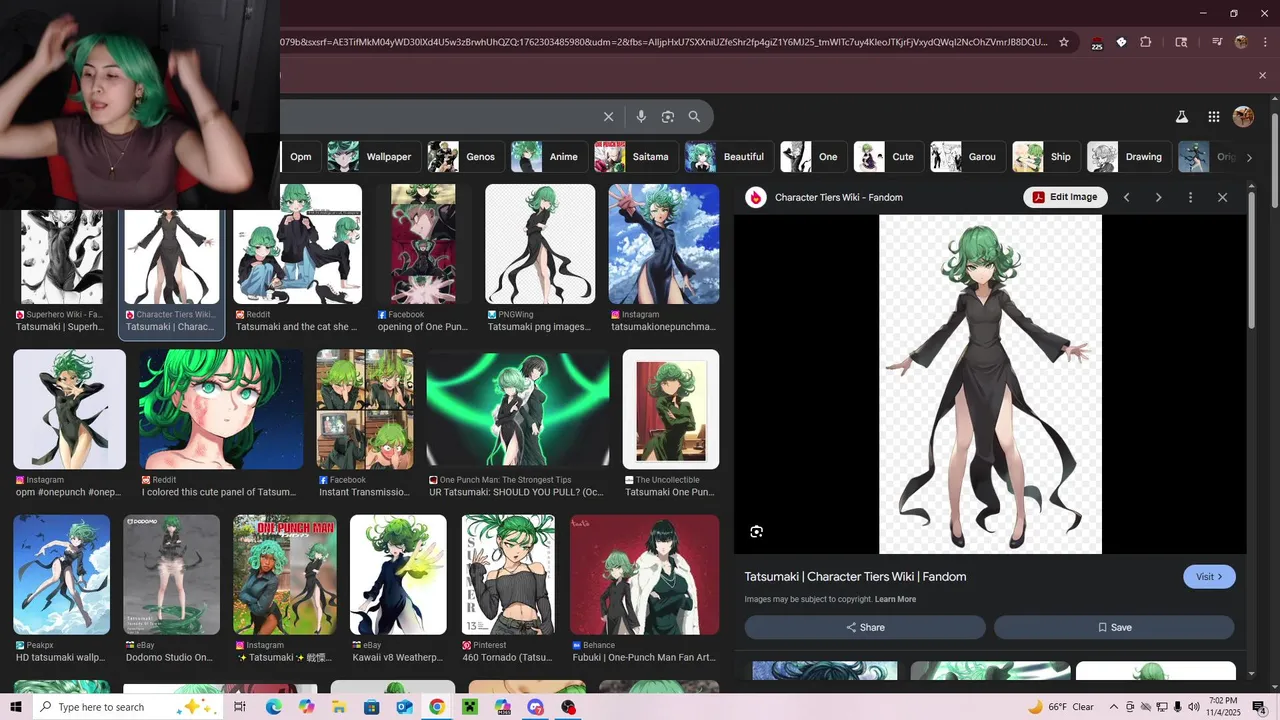Close the bar below the address bar
The height and width of the screenshot is (720, 1280).
(x=1262, y=75)
